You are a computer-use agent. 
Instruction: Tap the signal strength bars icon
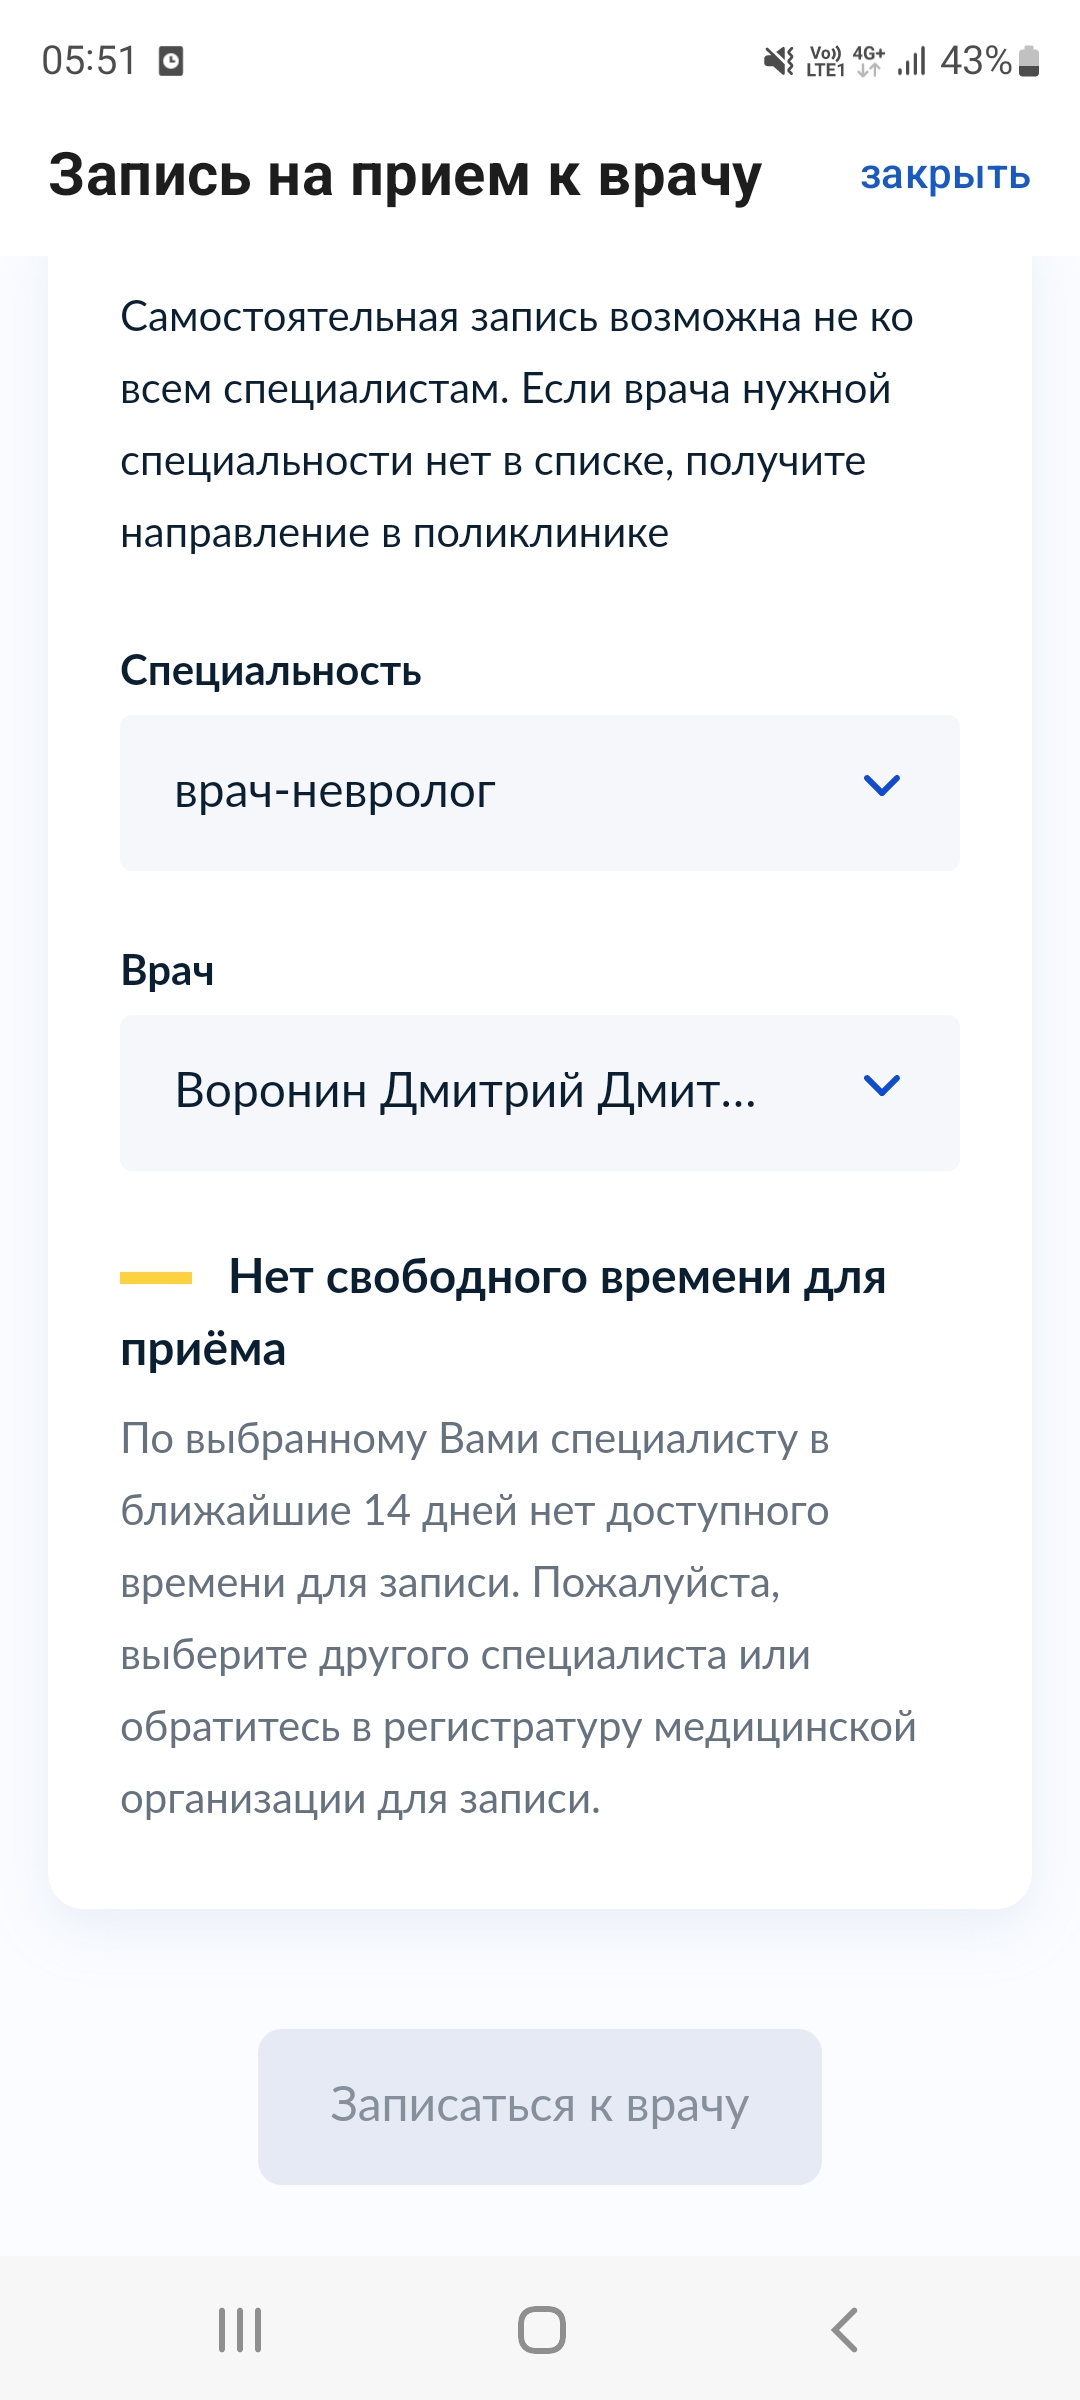pos(911,61)
